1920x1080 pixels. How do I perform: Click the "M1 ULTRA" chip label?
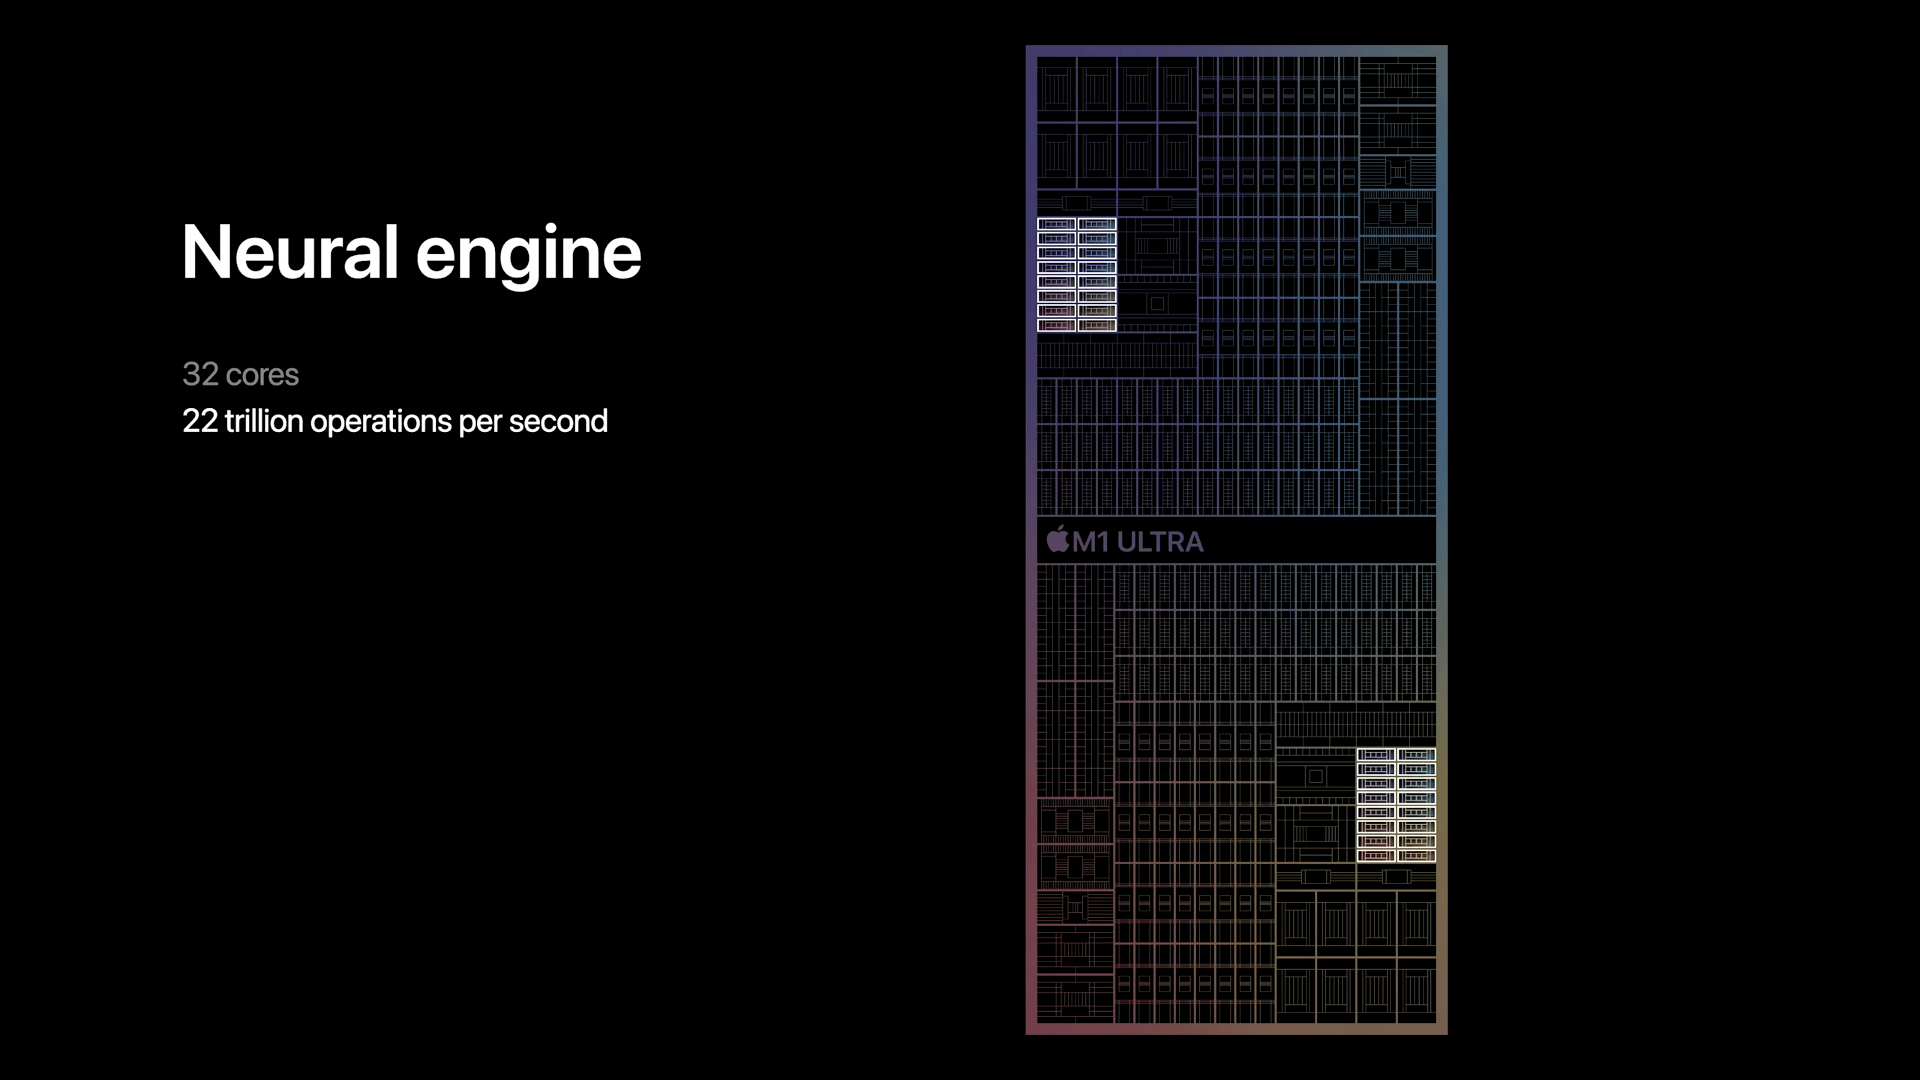point(1137,542)
